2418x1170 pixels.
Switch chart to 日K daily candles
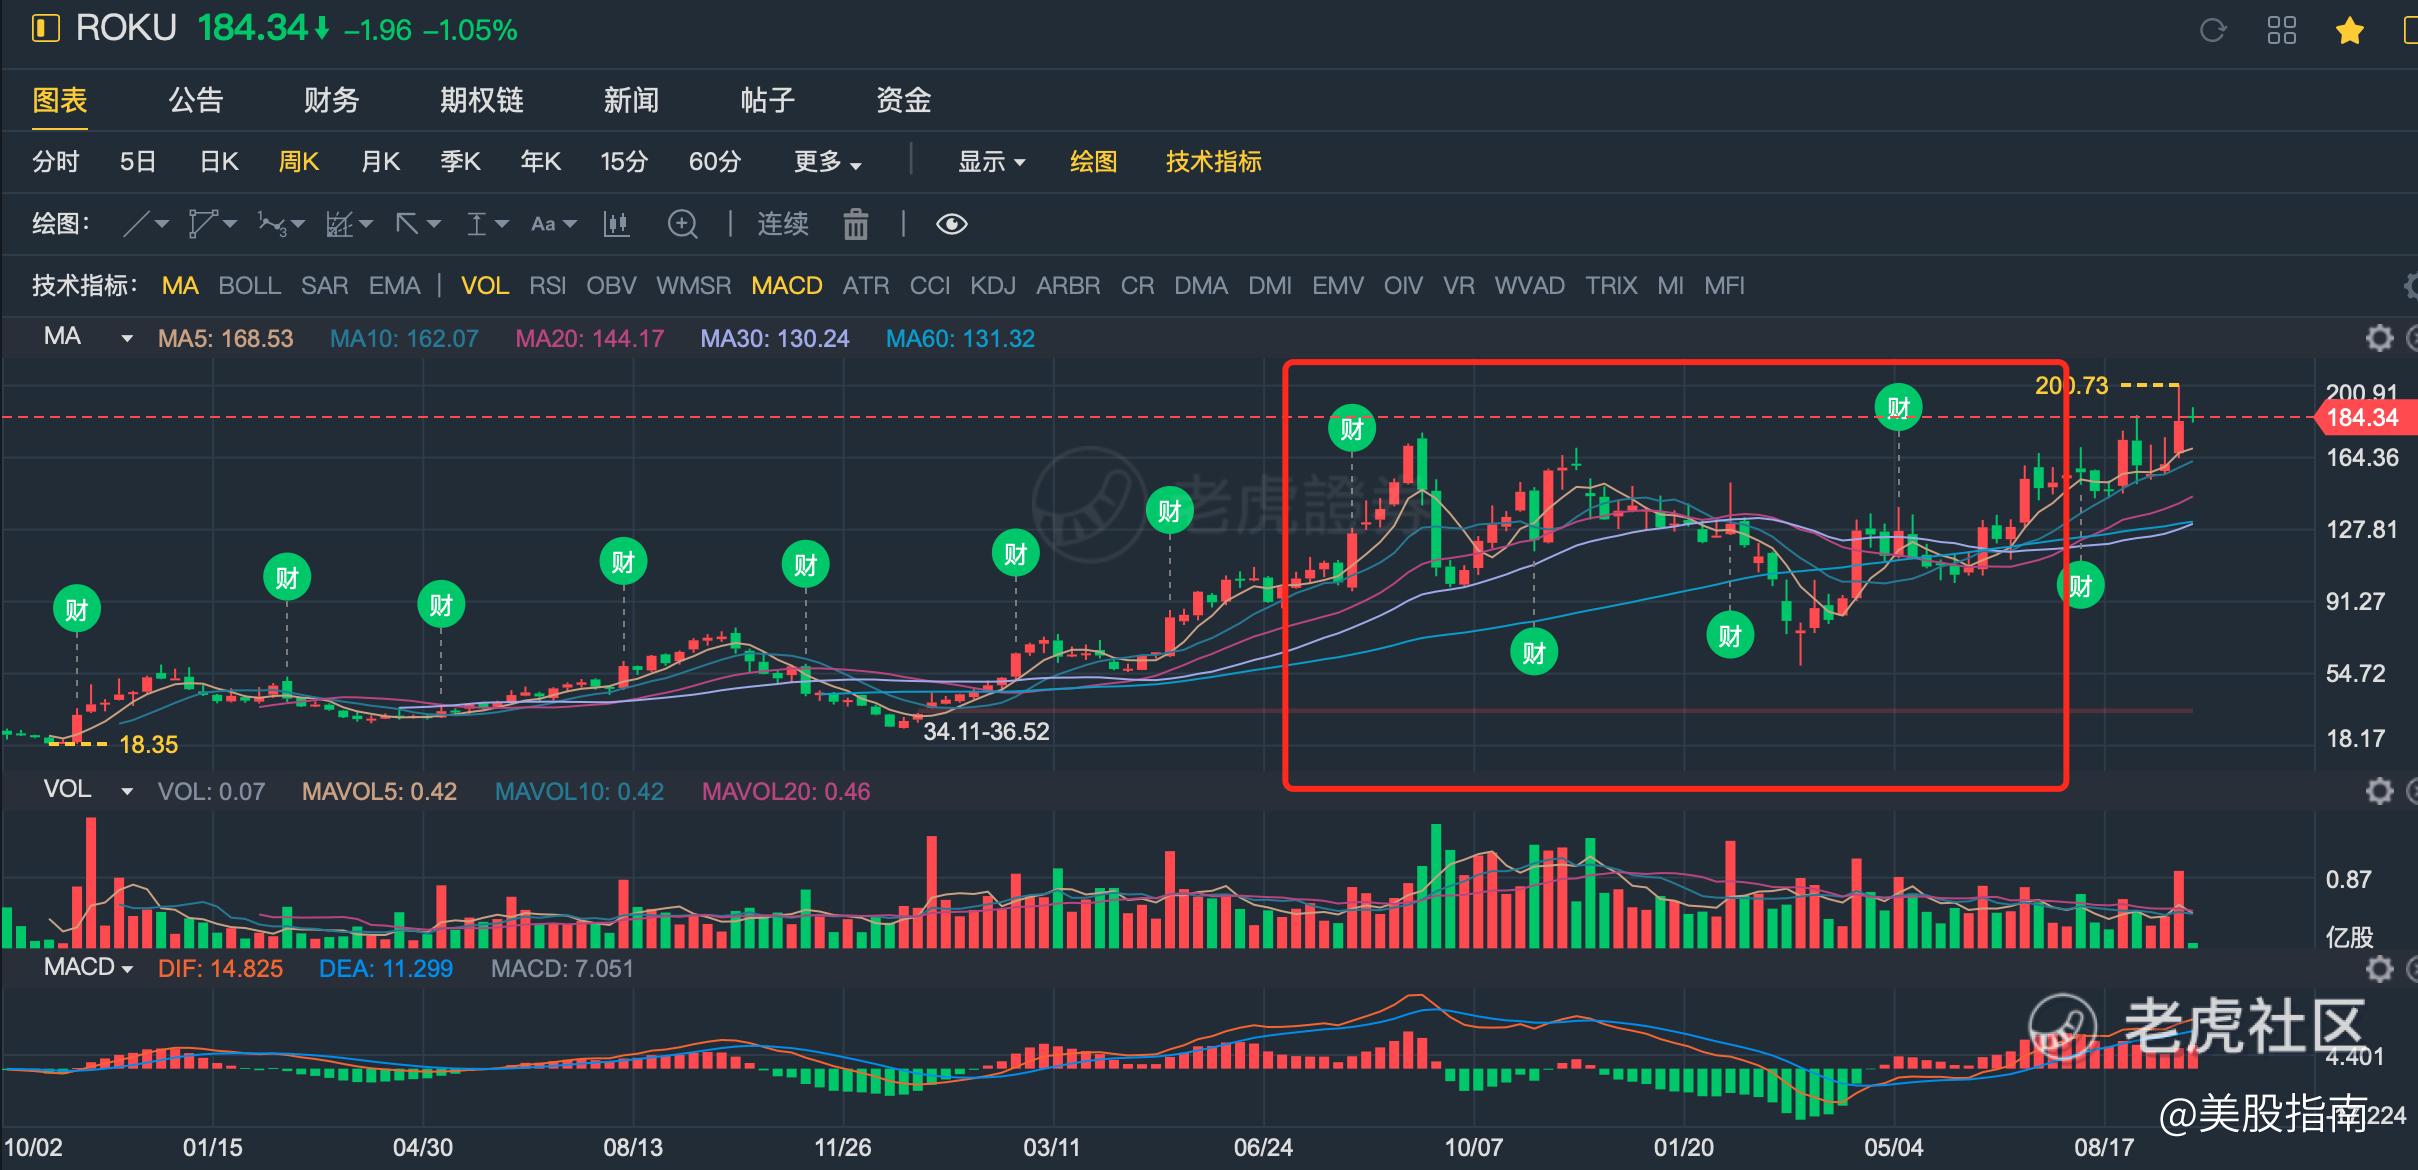[x=219, y=162]
